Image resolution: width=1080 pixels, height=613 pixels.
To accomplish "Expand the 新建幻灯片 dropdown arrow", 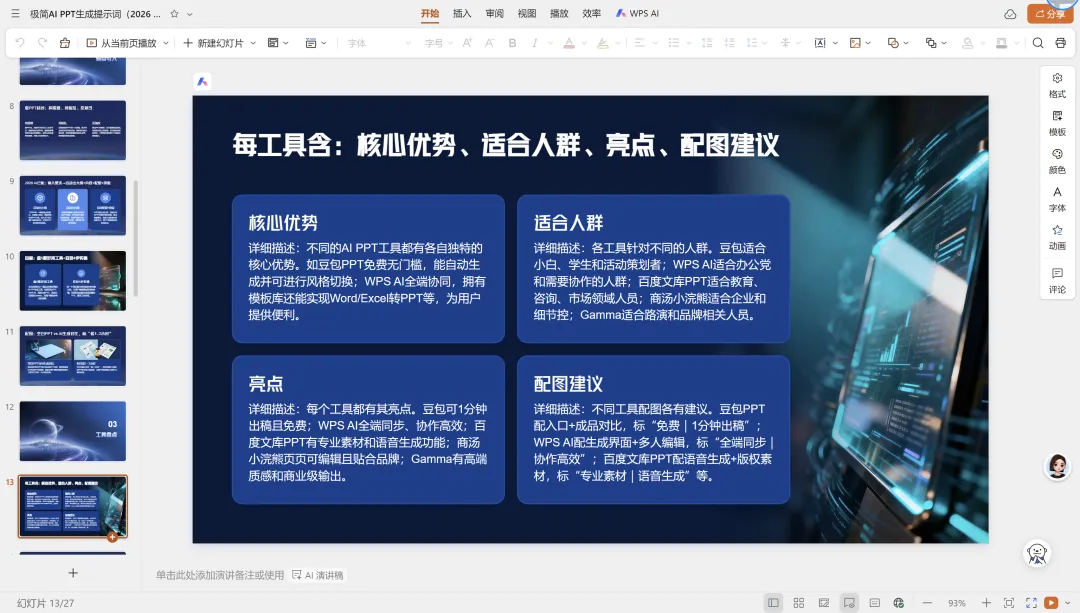I will [253, 43].
